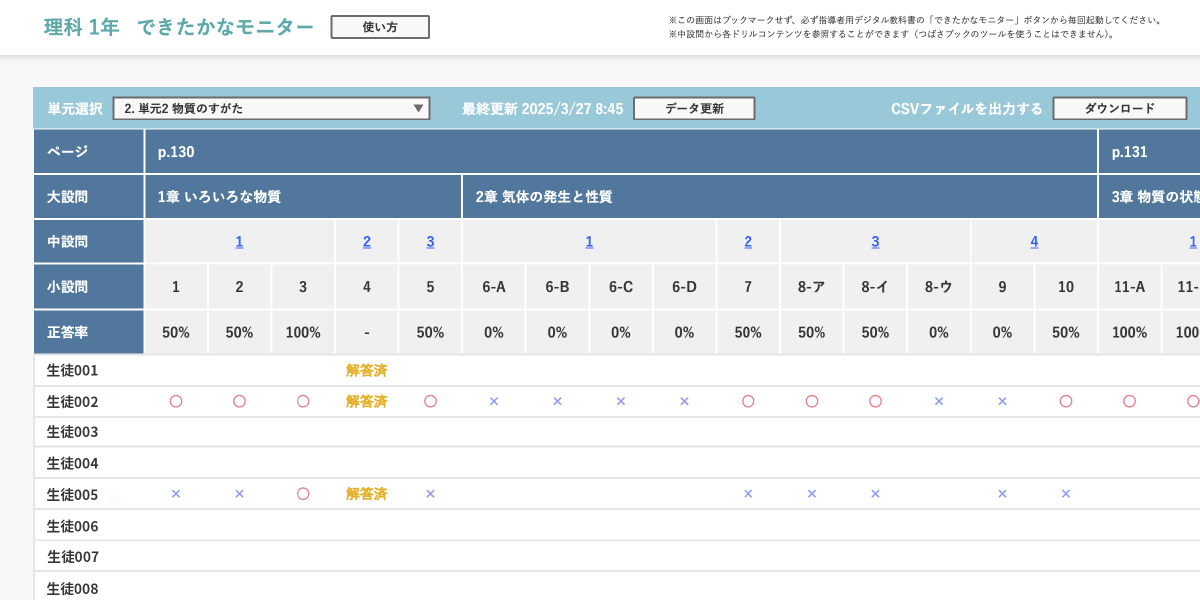Screen dimensions: 1200x600
Task: Click the 理科 1年 できたかなモニター title
Action: (x=179, y=27)
